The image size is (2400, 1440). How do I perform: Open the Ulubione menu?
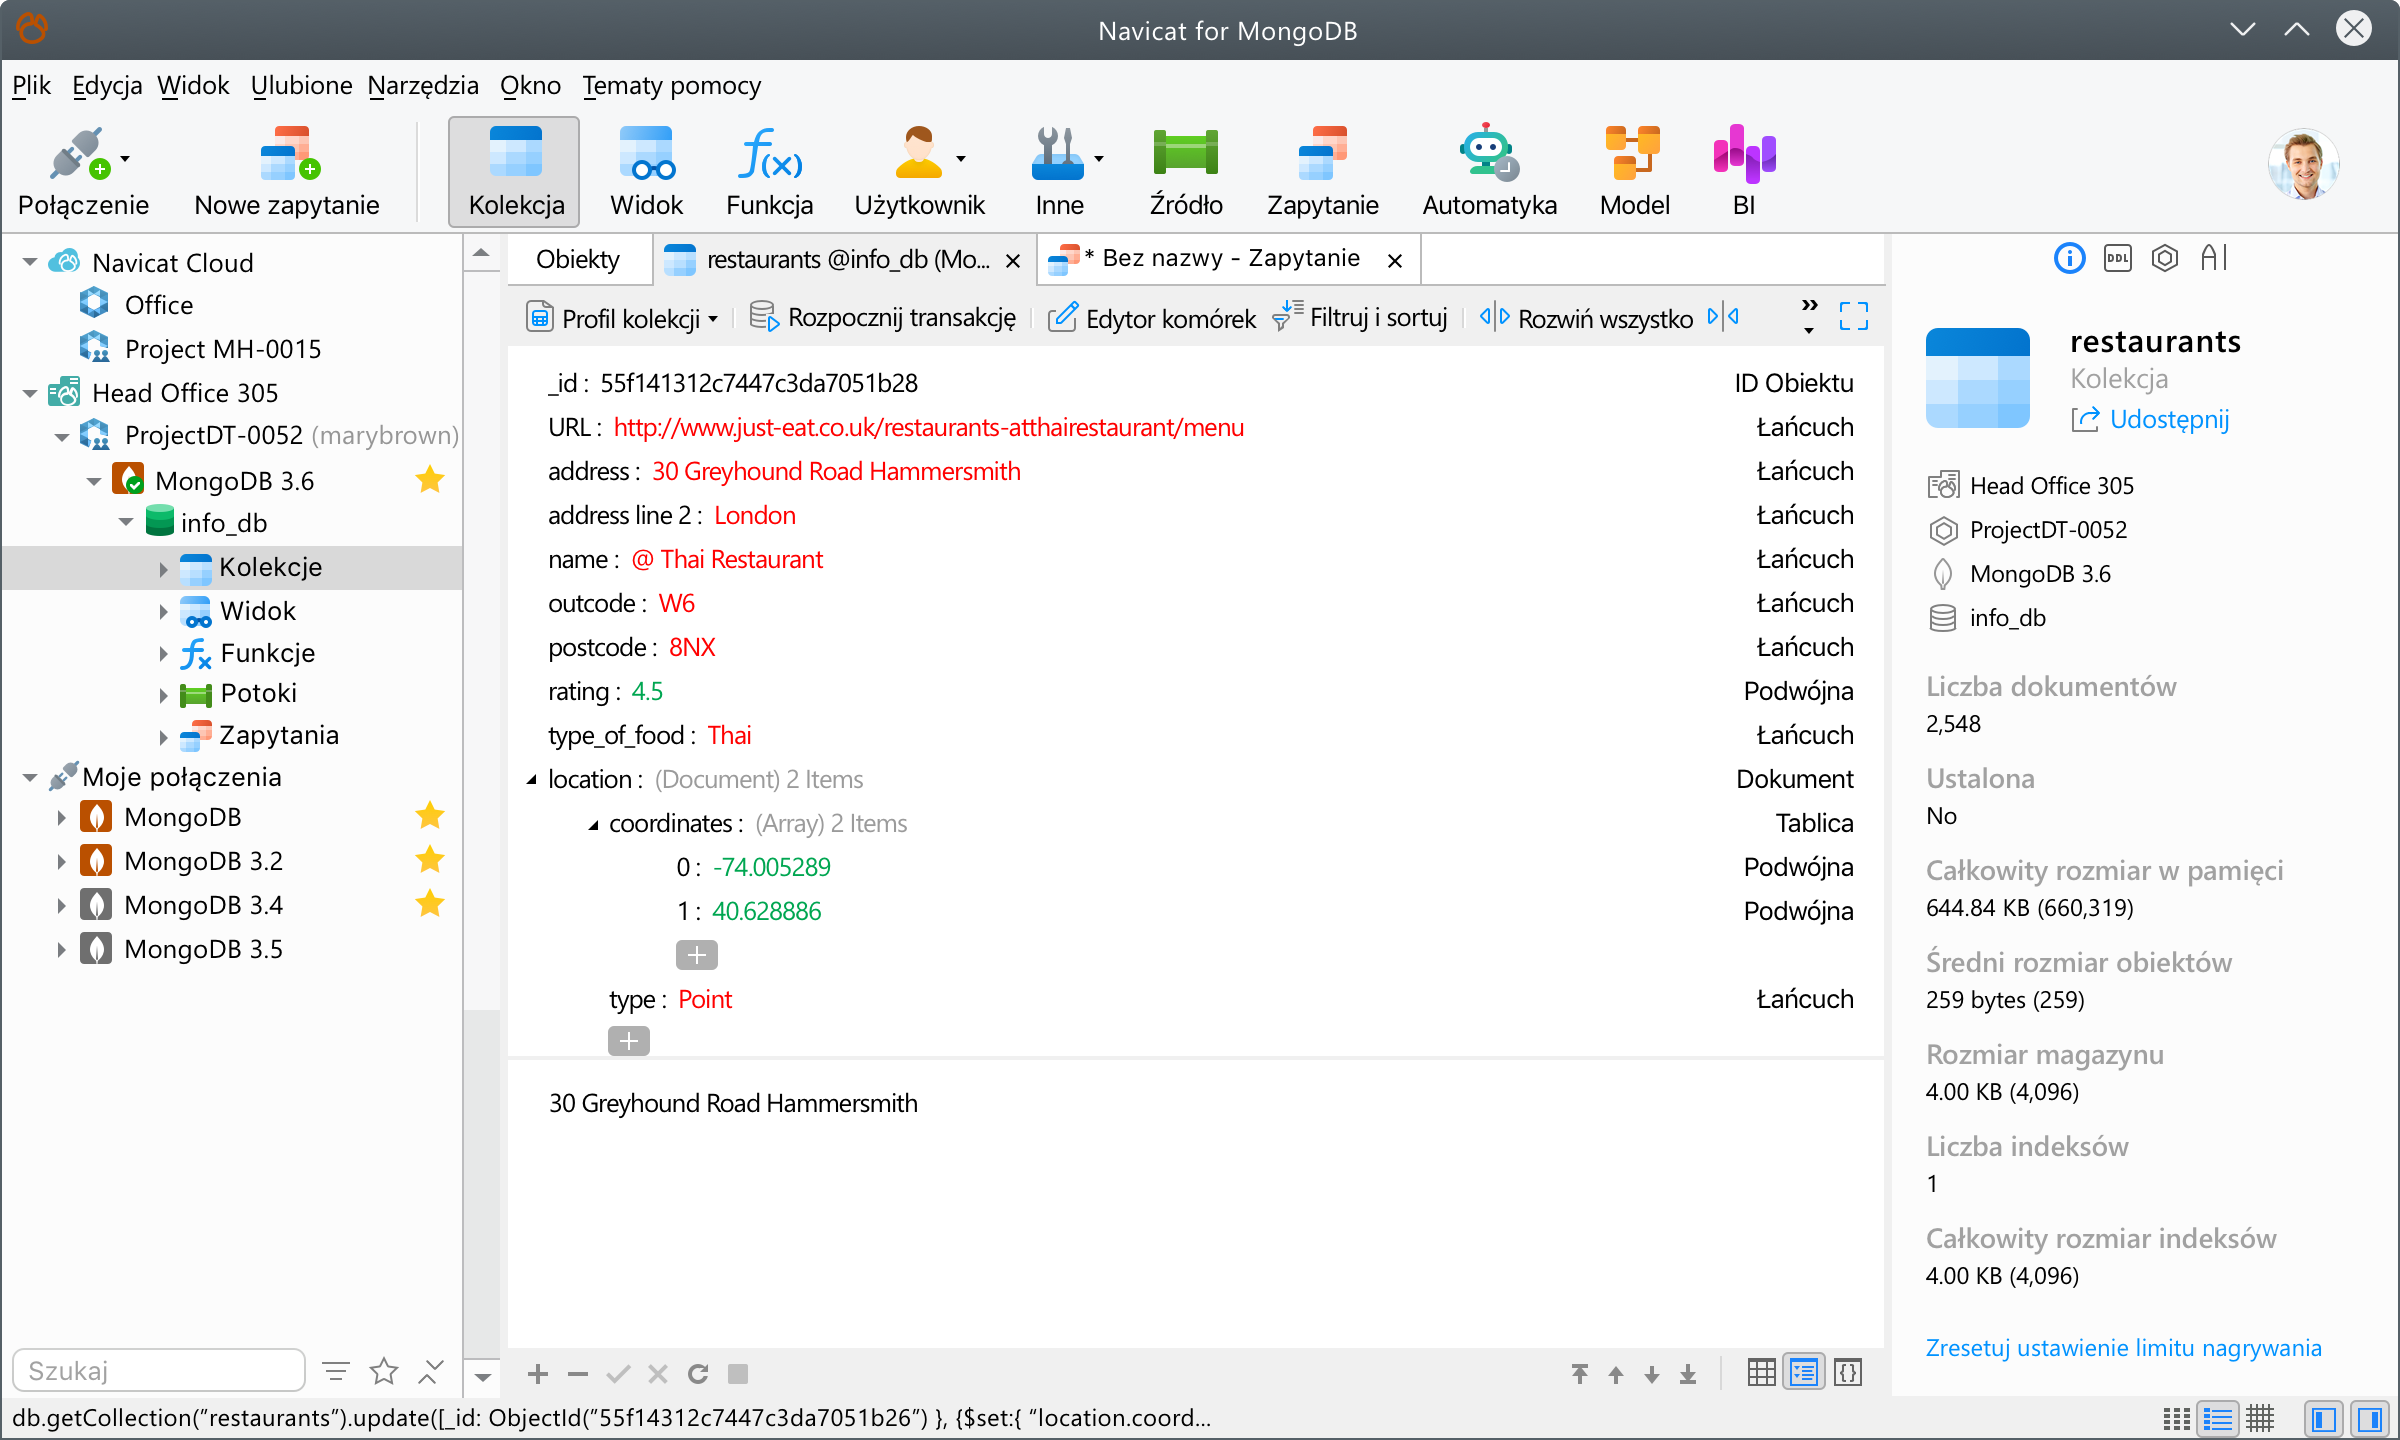pyautogui.click(x=301, y=86)
